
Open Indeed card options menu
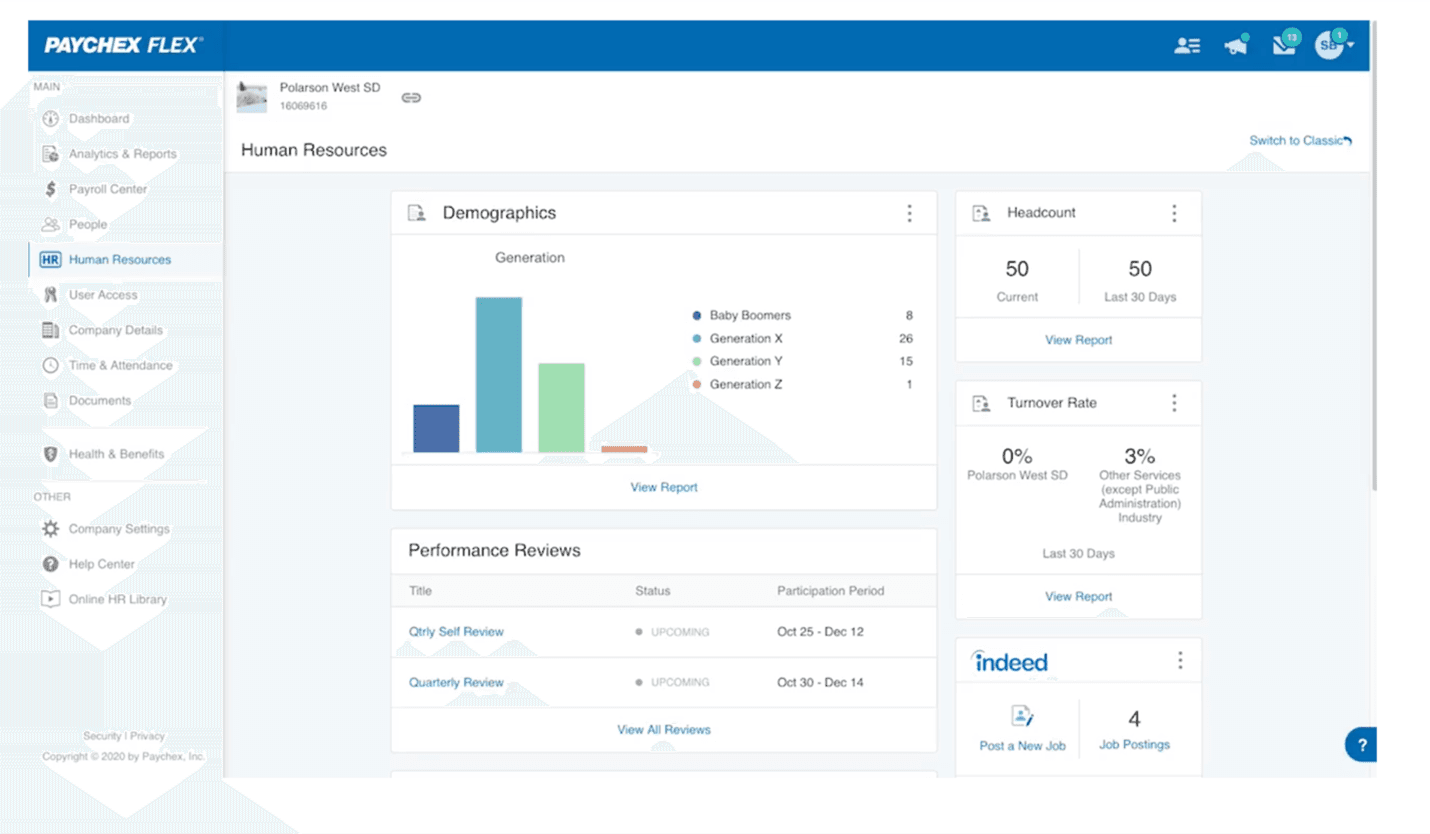click(1180, 660)
